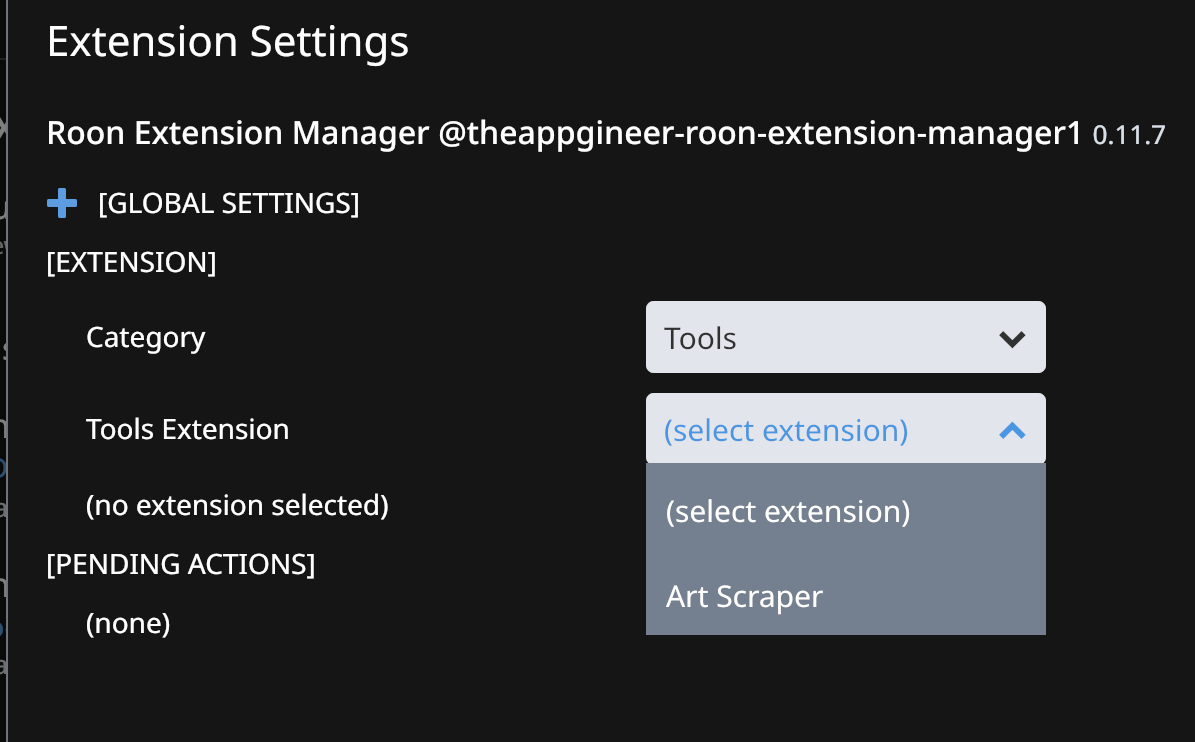
Task: Click the (no extension selected) status text
Action: pyautogui.click(x=237, y=505)
